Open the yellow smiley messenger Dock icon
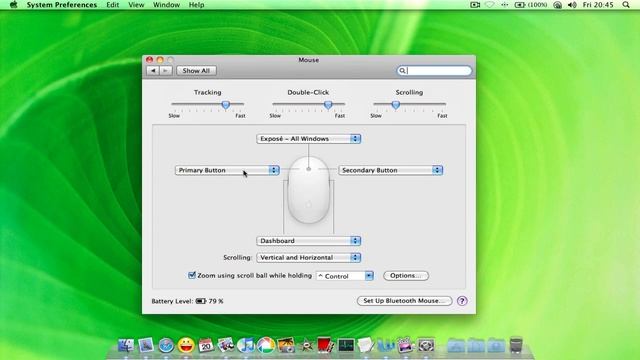Viewport: 640px width, 360px height. pos(186,345)
